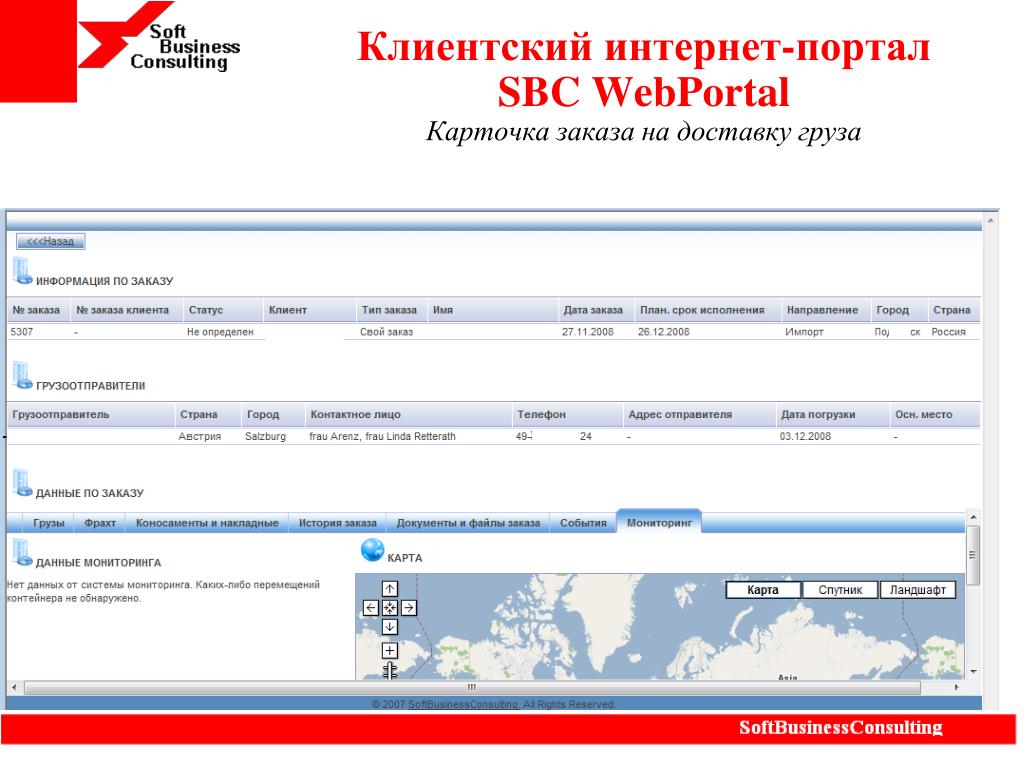This screenshot has height=768, width=1024.
Task: Click the Salzburg city cell
Action: (x=265, y=436)
